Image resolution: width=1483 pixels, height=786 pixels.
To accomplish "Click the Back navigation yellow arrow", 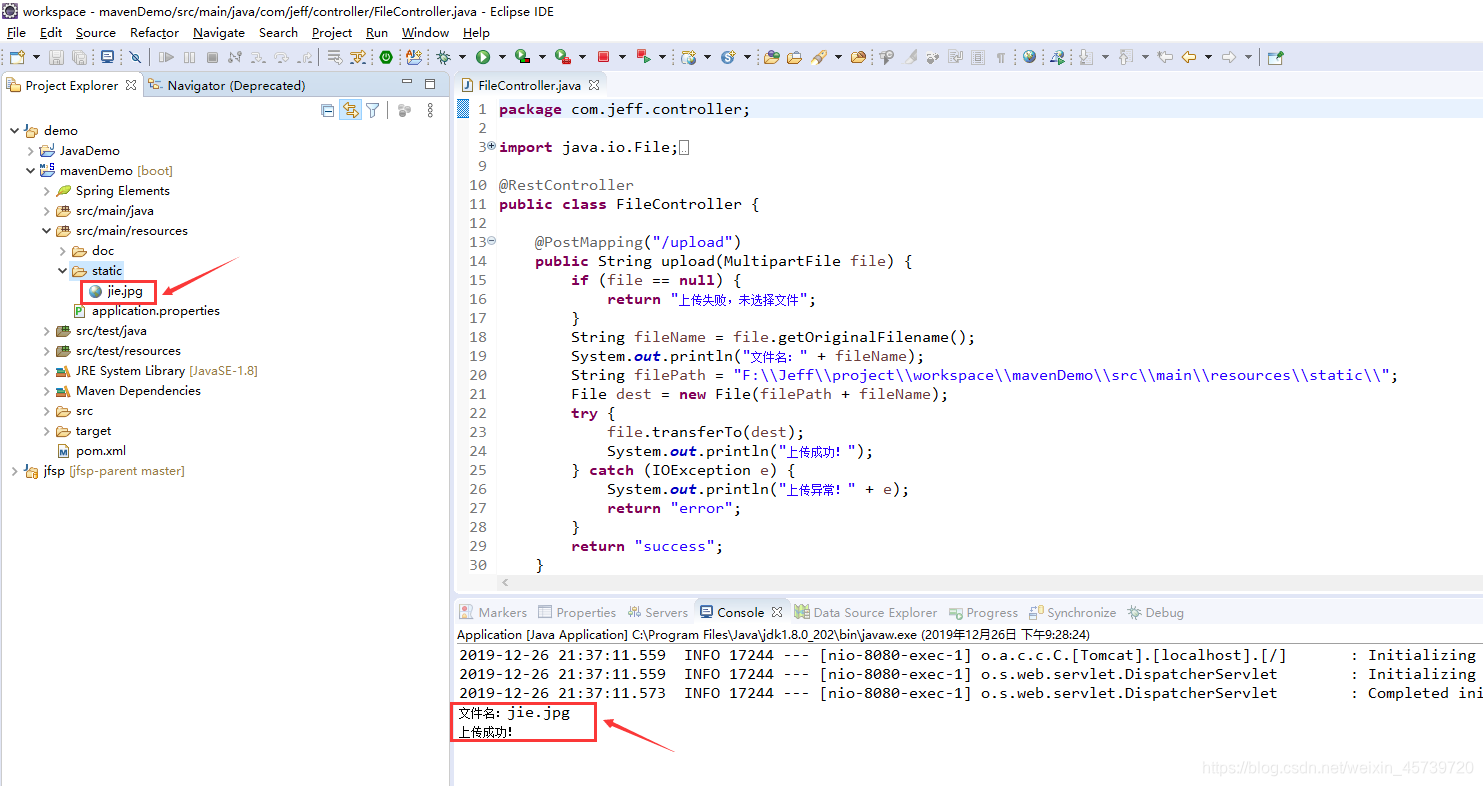I will click(x=1188, y=57).
